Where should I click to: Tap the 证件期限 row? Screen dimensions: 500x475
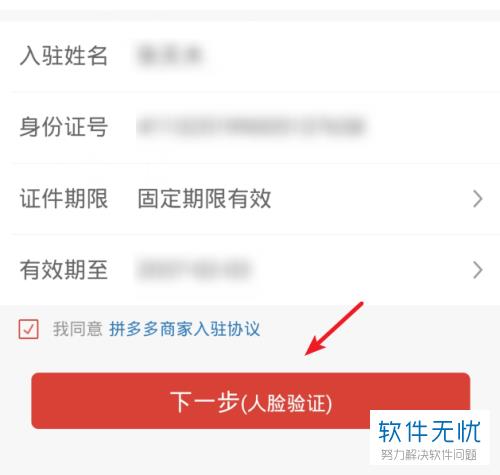pyautogui.click(x=250, y=199)
